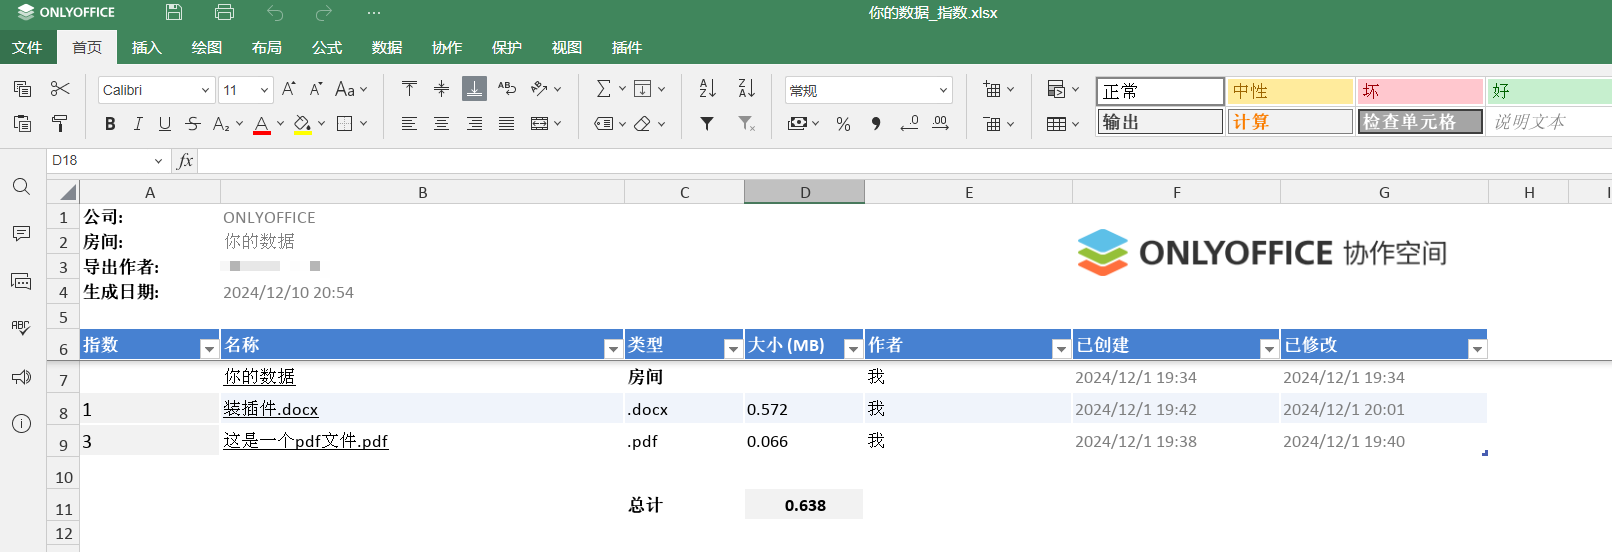1612x552 pixels.
Task: Open the Search panel in left sidebar
Action: click(x=21, y=187)
